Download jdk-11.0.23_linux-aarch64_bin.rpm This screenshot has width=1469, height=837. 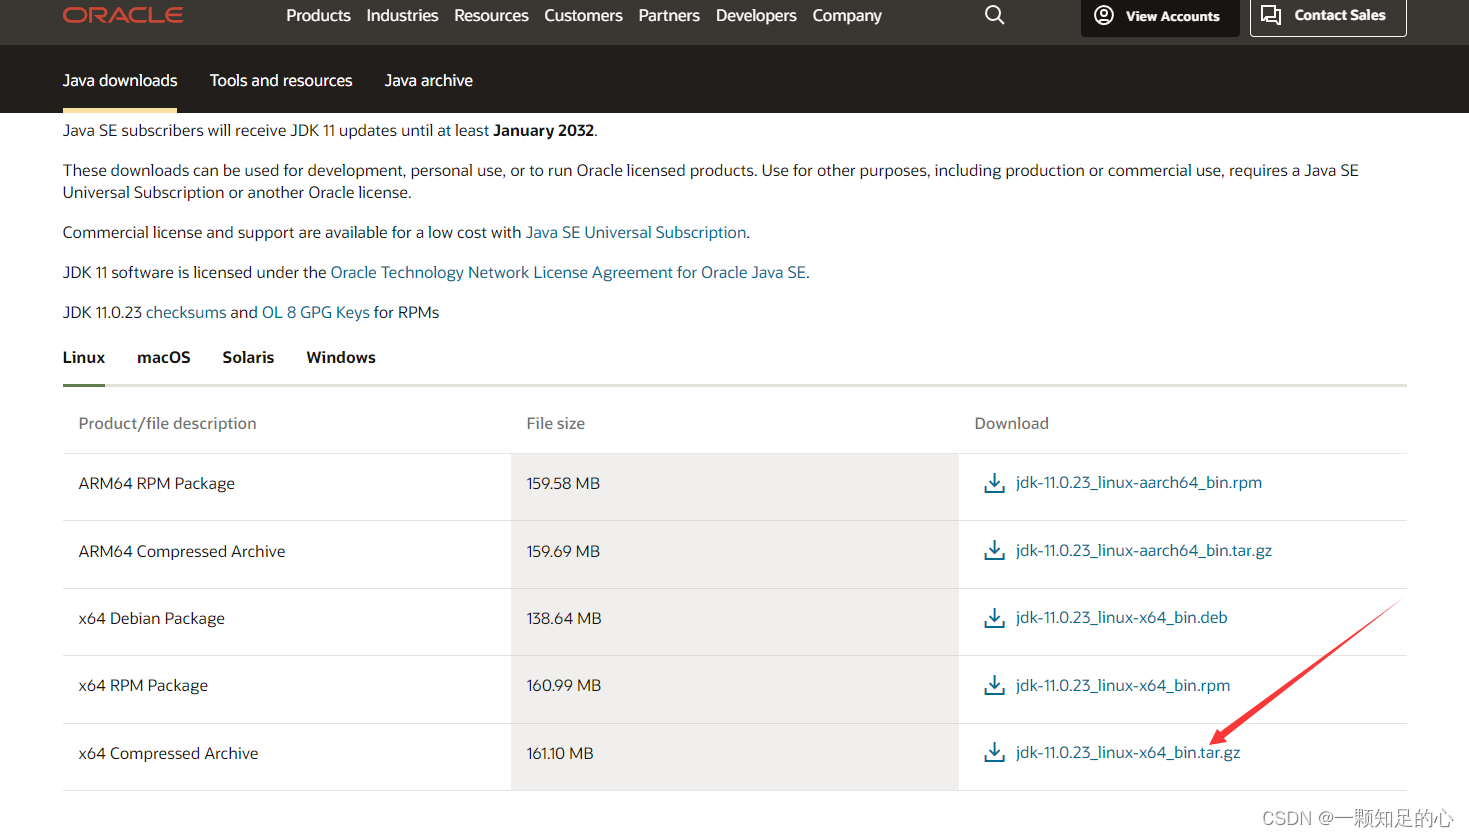[x=1139, y=482]
